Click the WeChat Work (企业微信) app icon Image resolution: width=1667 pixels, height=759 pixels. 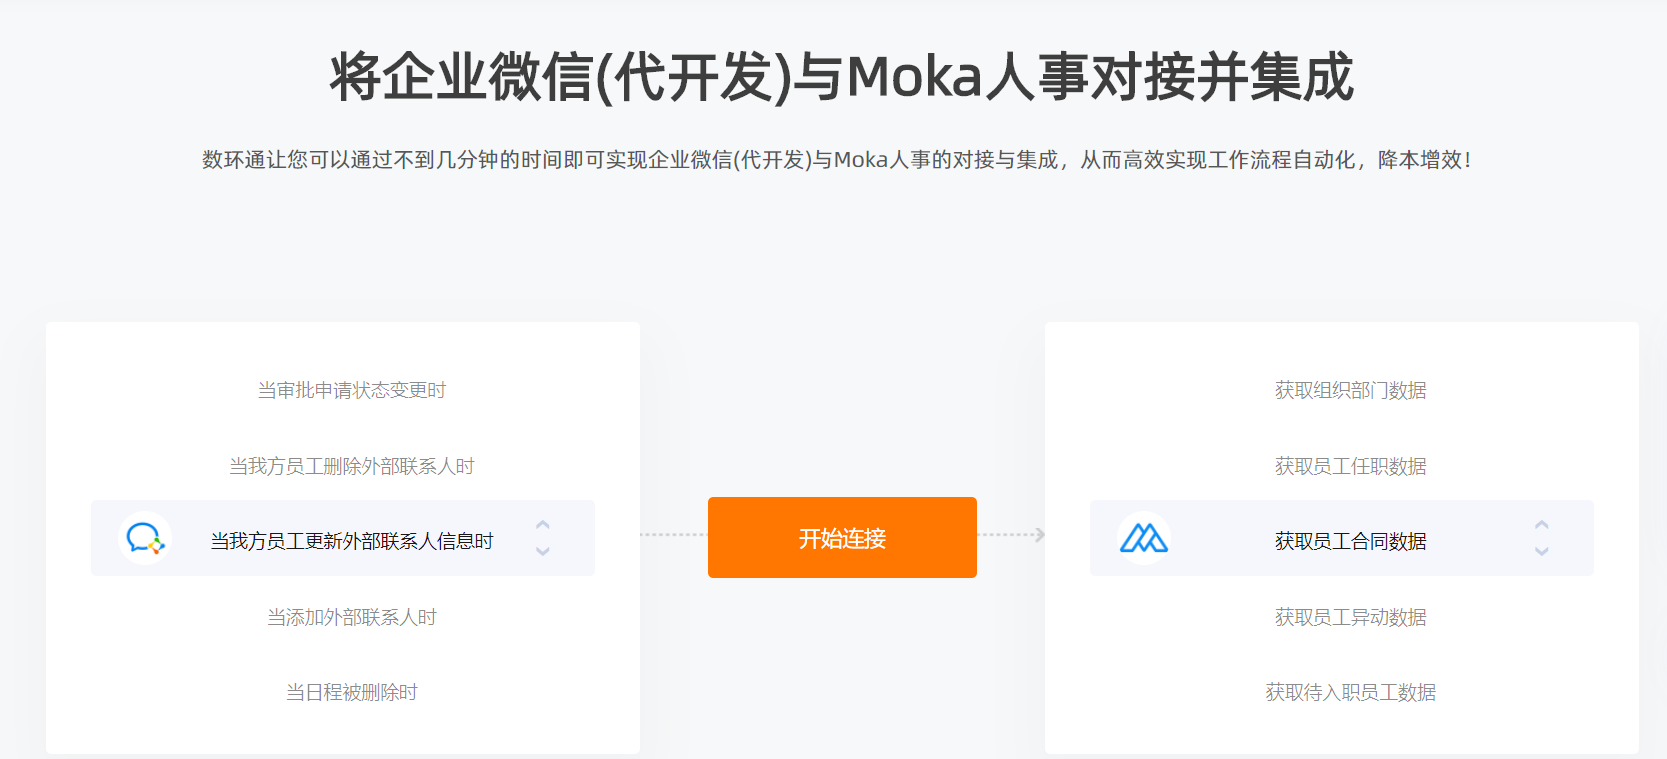click(x=145, y=539)
